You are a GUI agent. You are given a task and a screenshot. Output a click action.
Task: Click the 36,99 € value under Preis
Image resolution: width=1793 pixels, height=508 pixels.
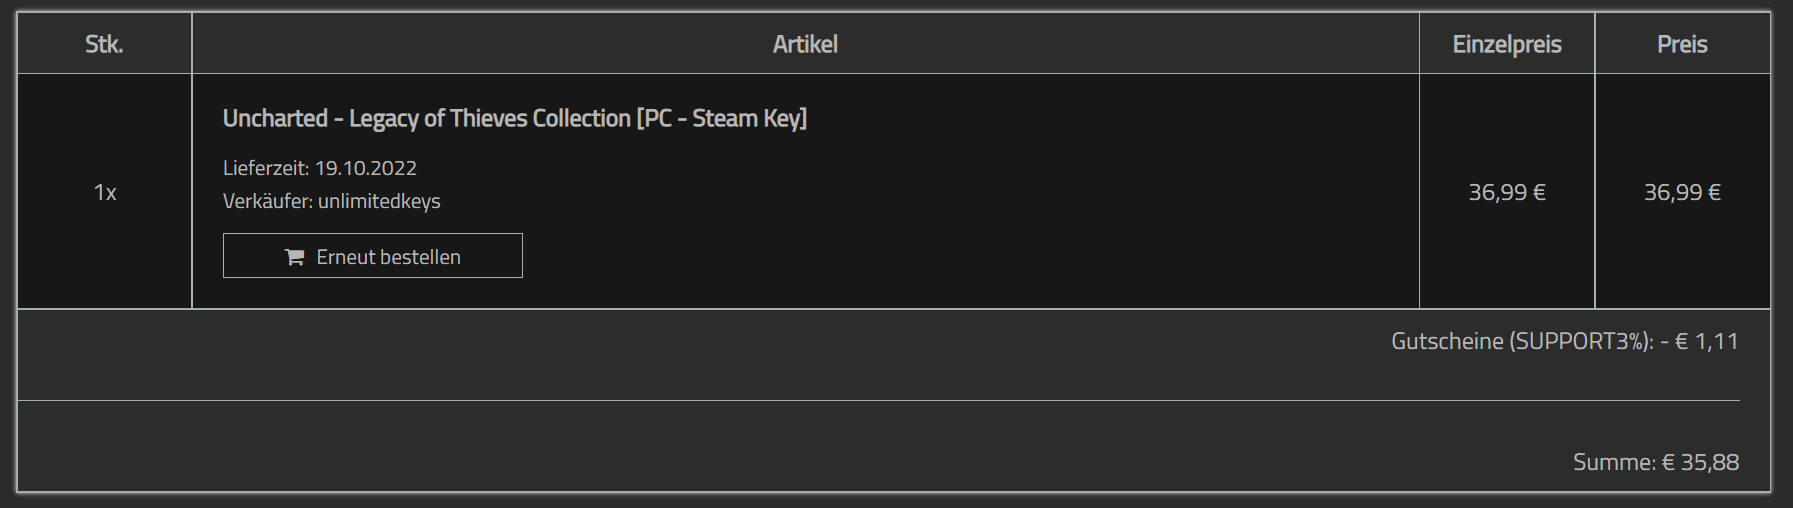click(x=1682, y=192)
